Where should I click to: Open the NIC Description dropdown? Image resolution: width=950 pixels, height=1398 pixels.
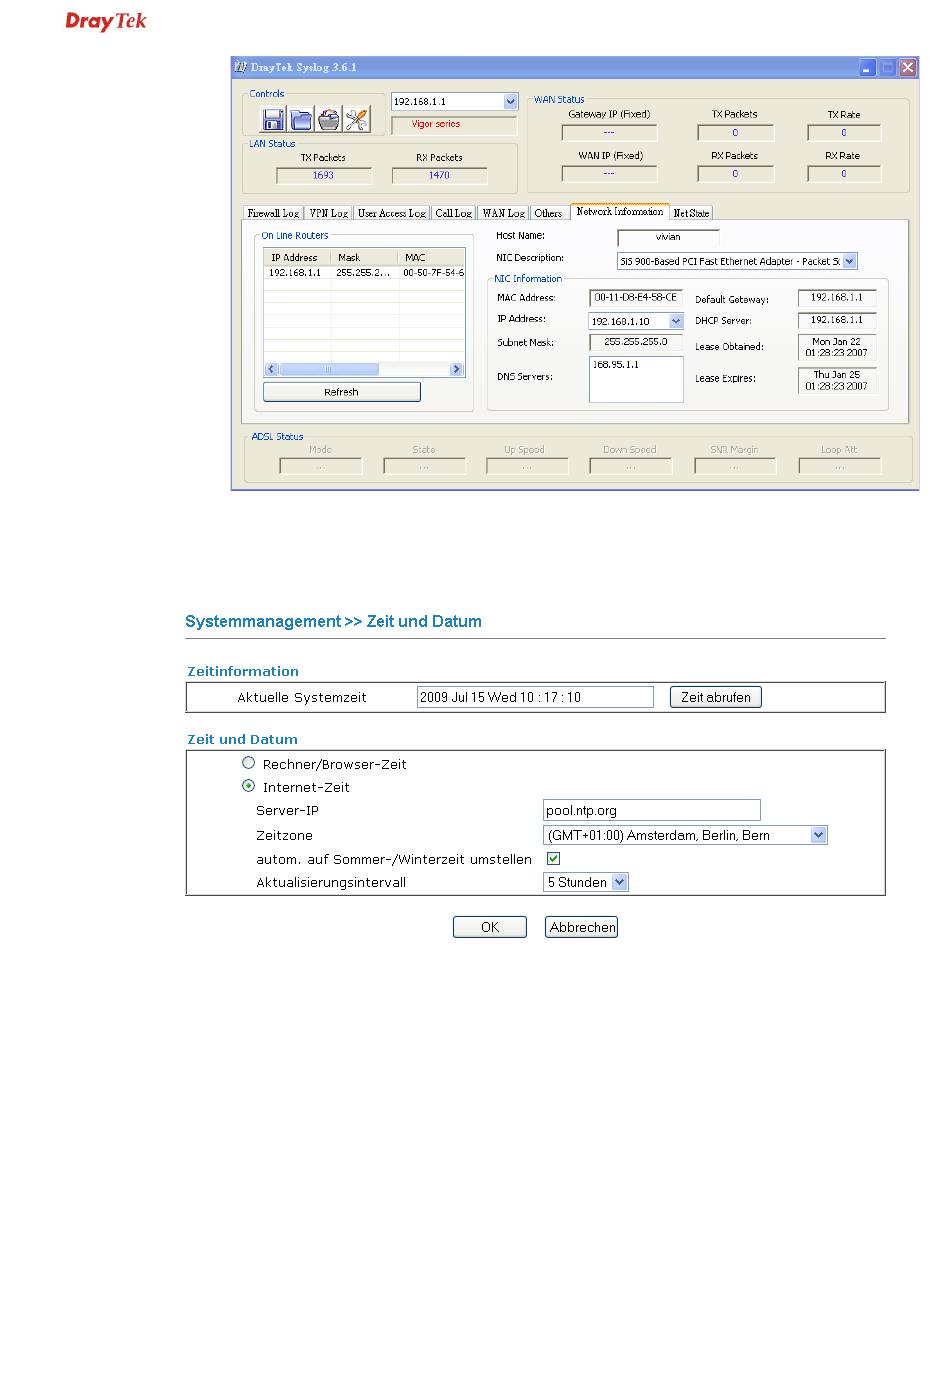pos(850,261)
